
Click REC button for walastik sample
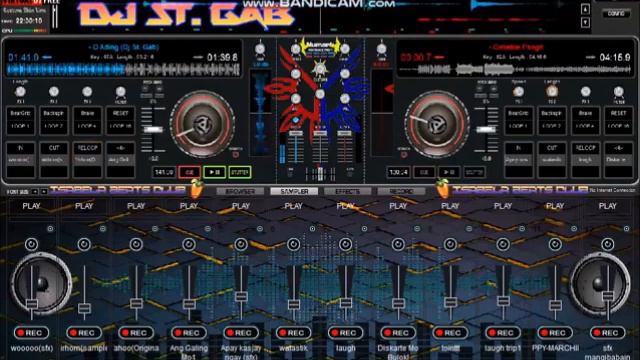click(293, 333)
